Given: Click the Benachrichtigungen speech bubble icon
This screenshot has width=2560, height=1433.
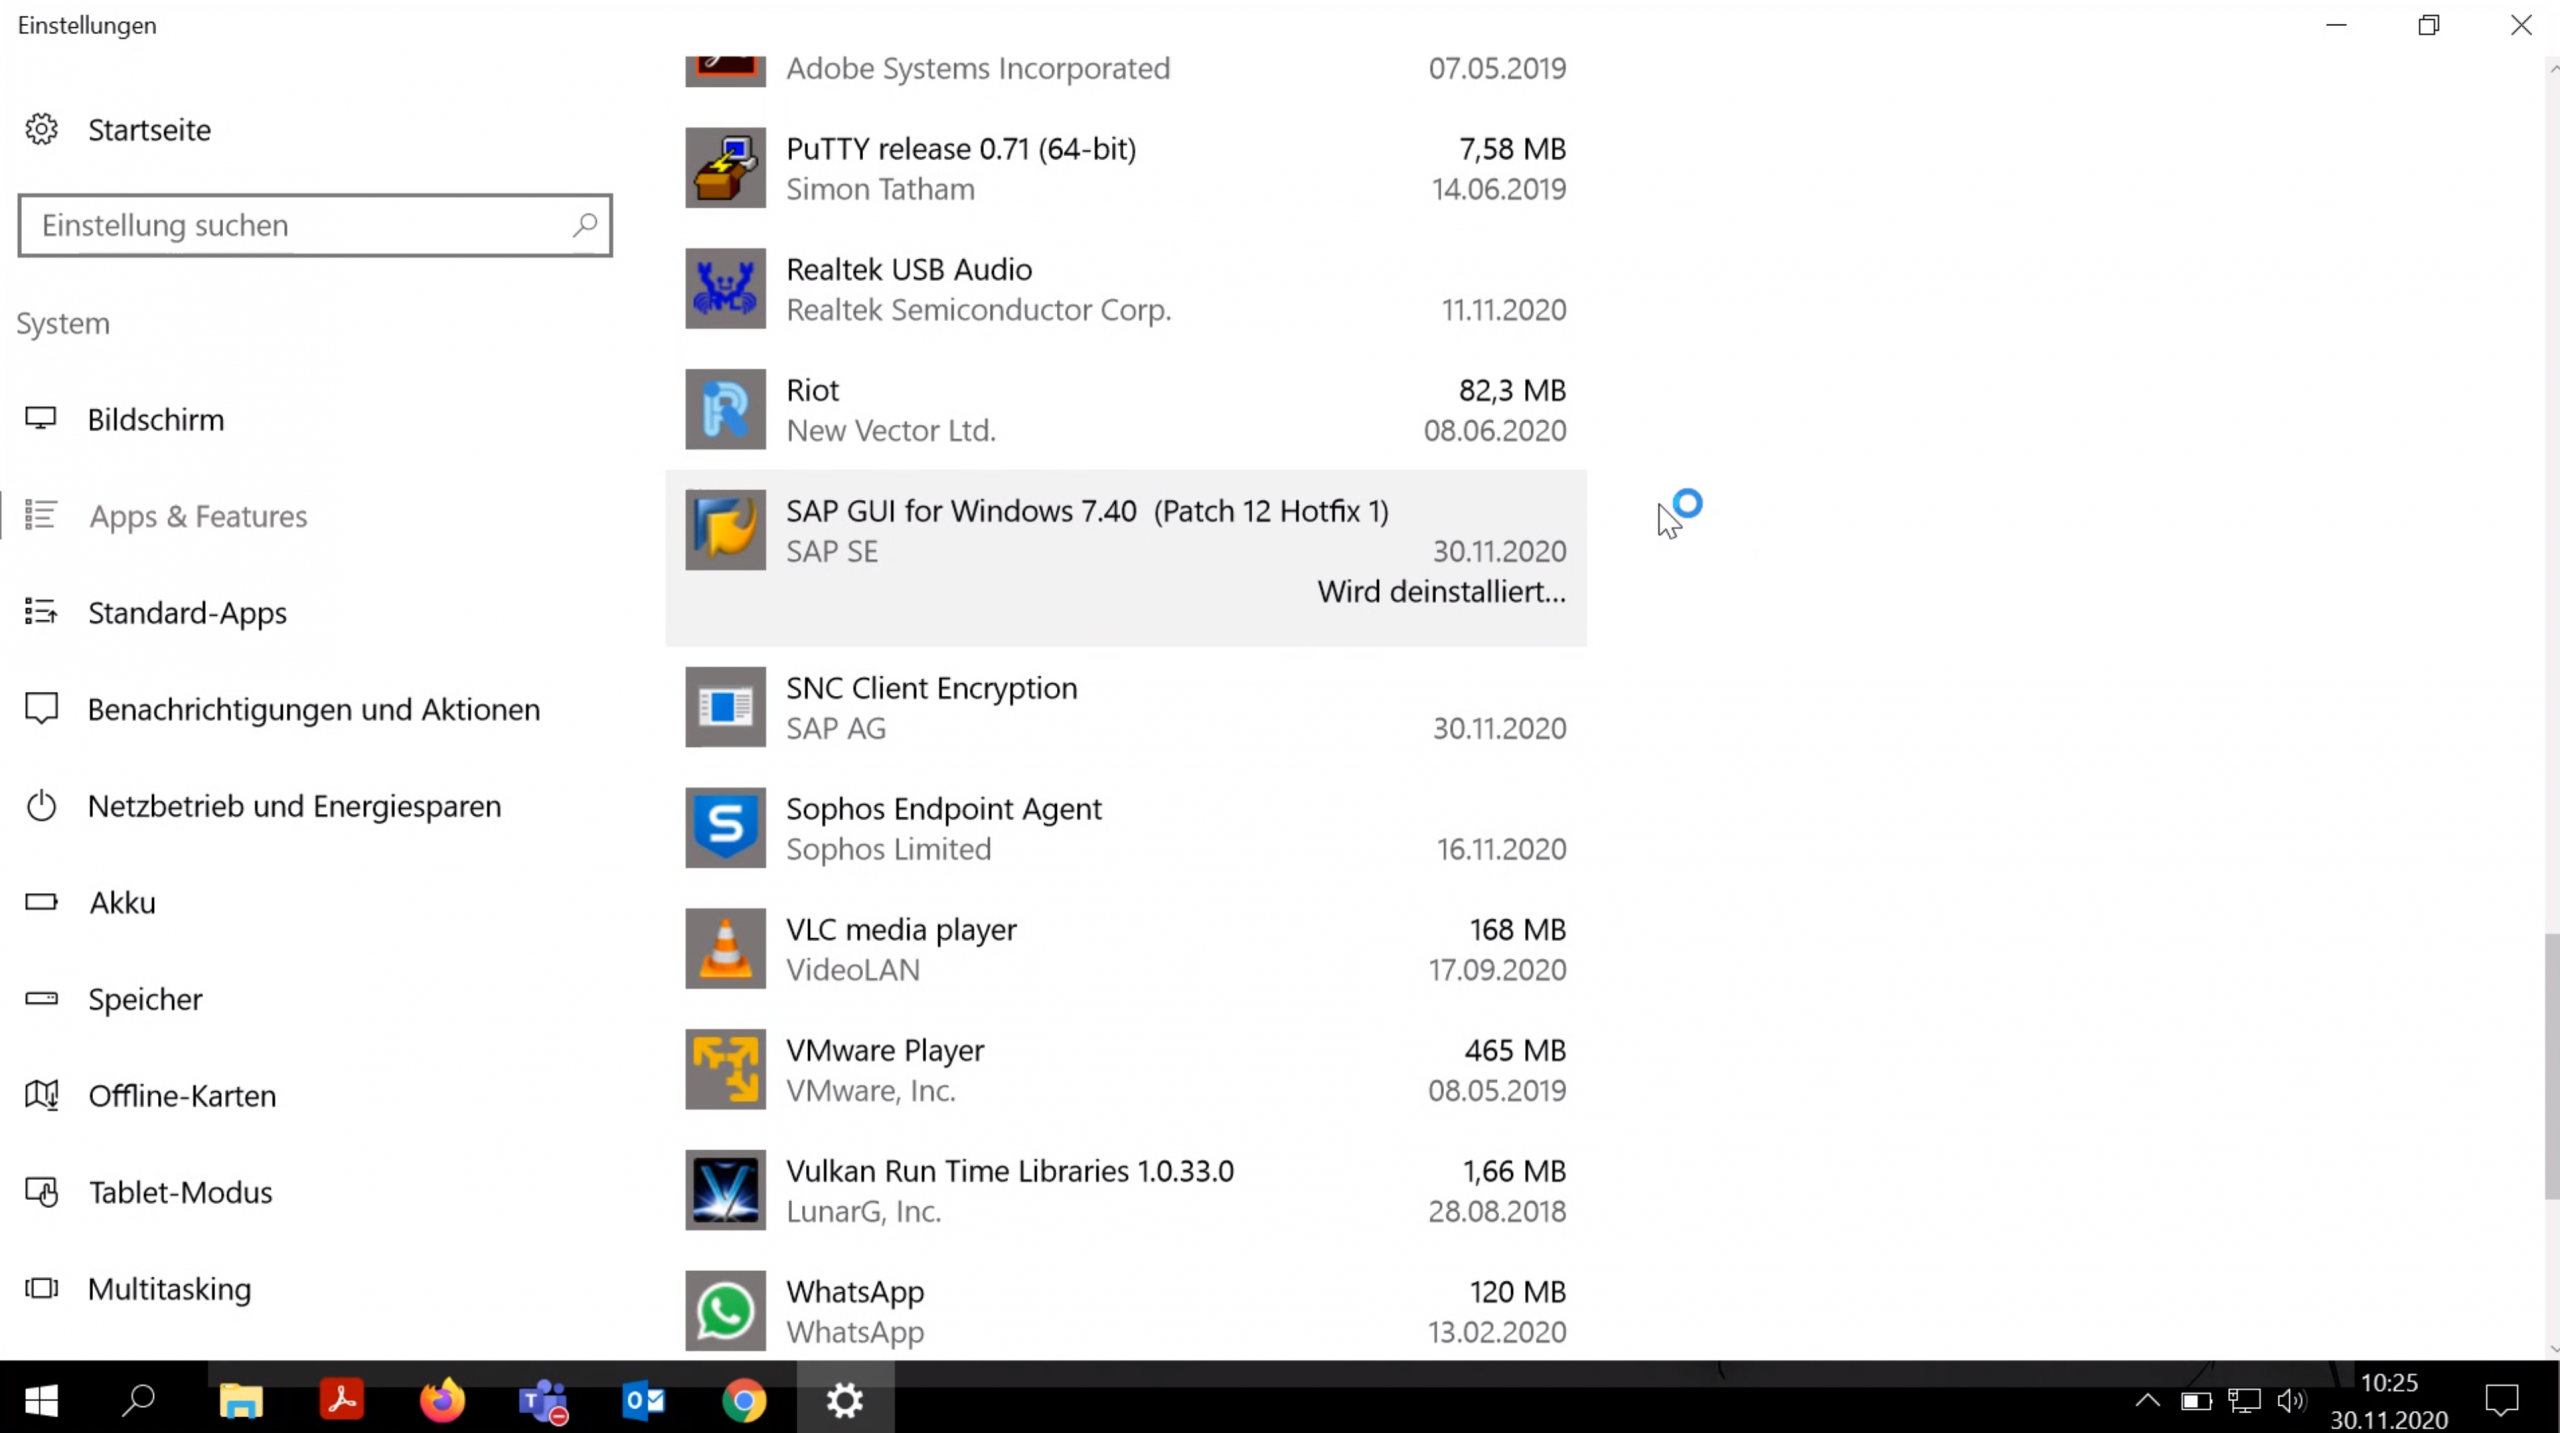Looking at the screenshot, I should pyautogui.click(x=41, y=708).
